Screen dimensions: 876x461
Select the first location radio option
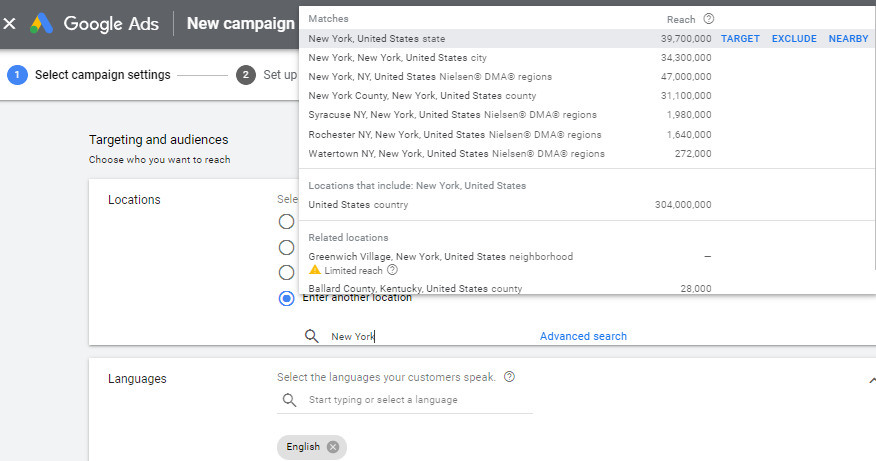coord(287,222)
